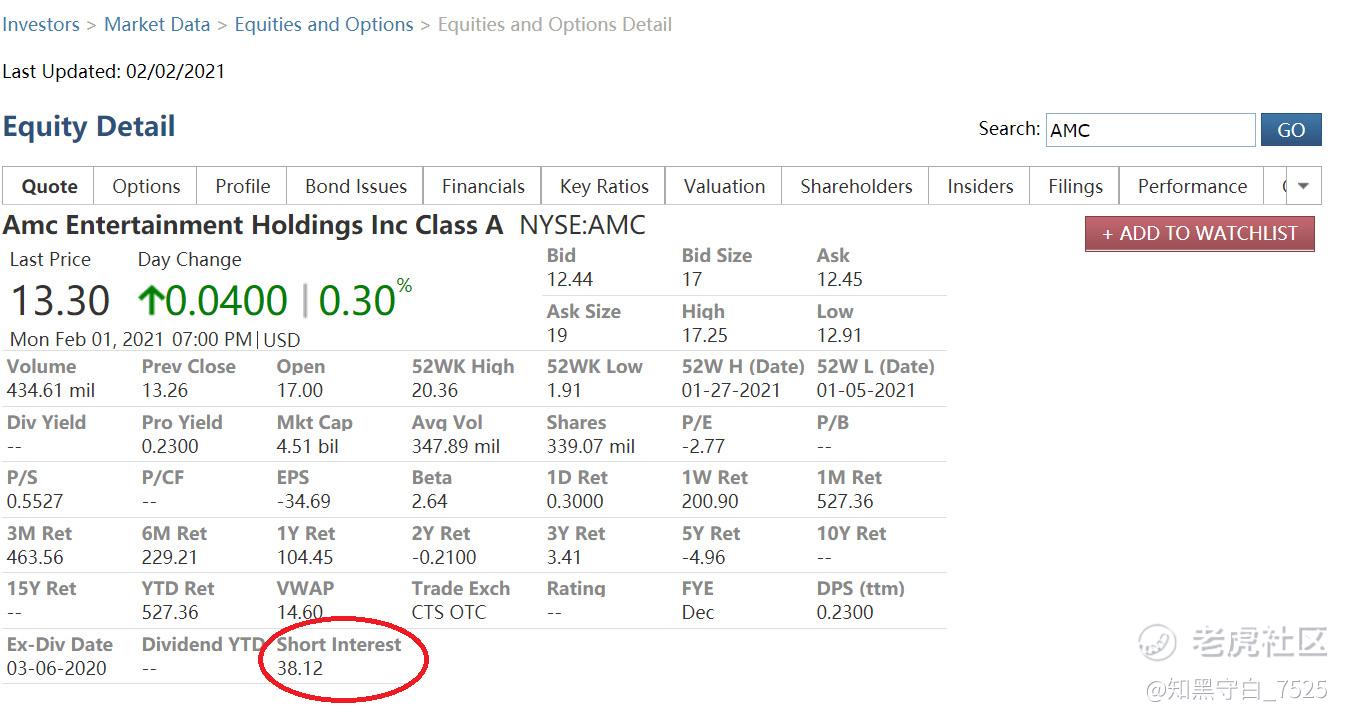1354x720 pixels.
Task: Click the Low value 12.91
Action: (839, 336)
